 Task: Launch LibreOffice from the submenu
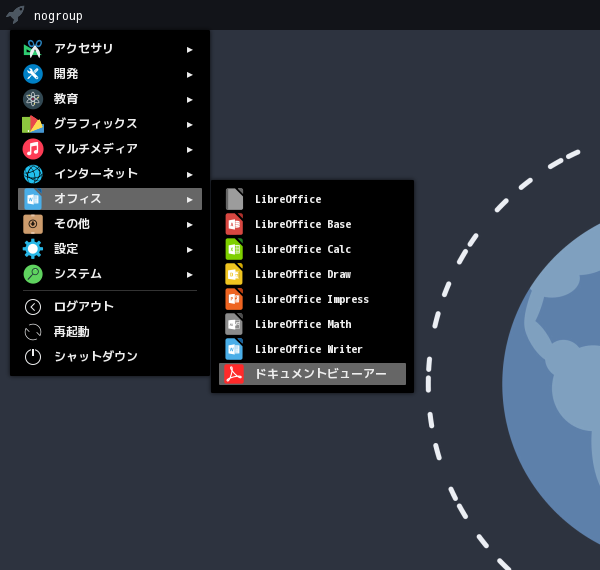tap(312, 199)
